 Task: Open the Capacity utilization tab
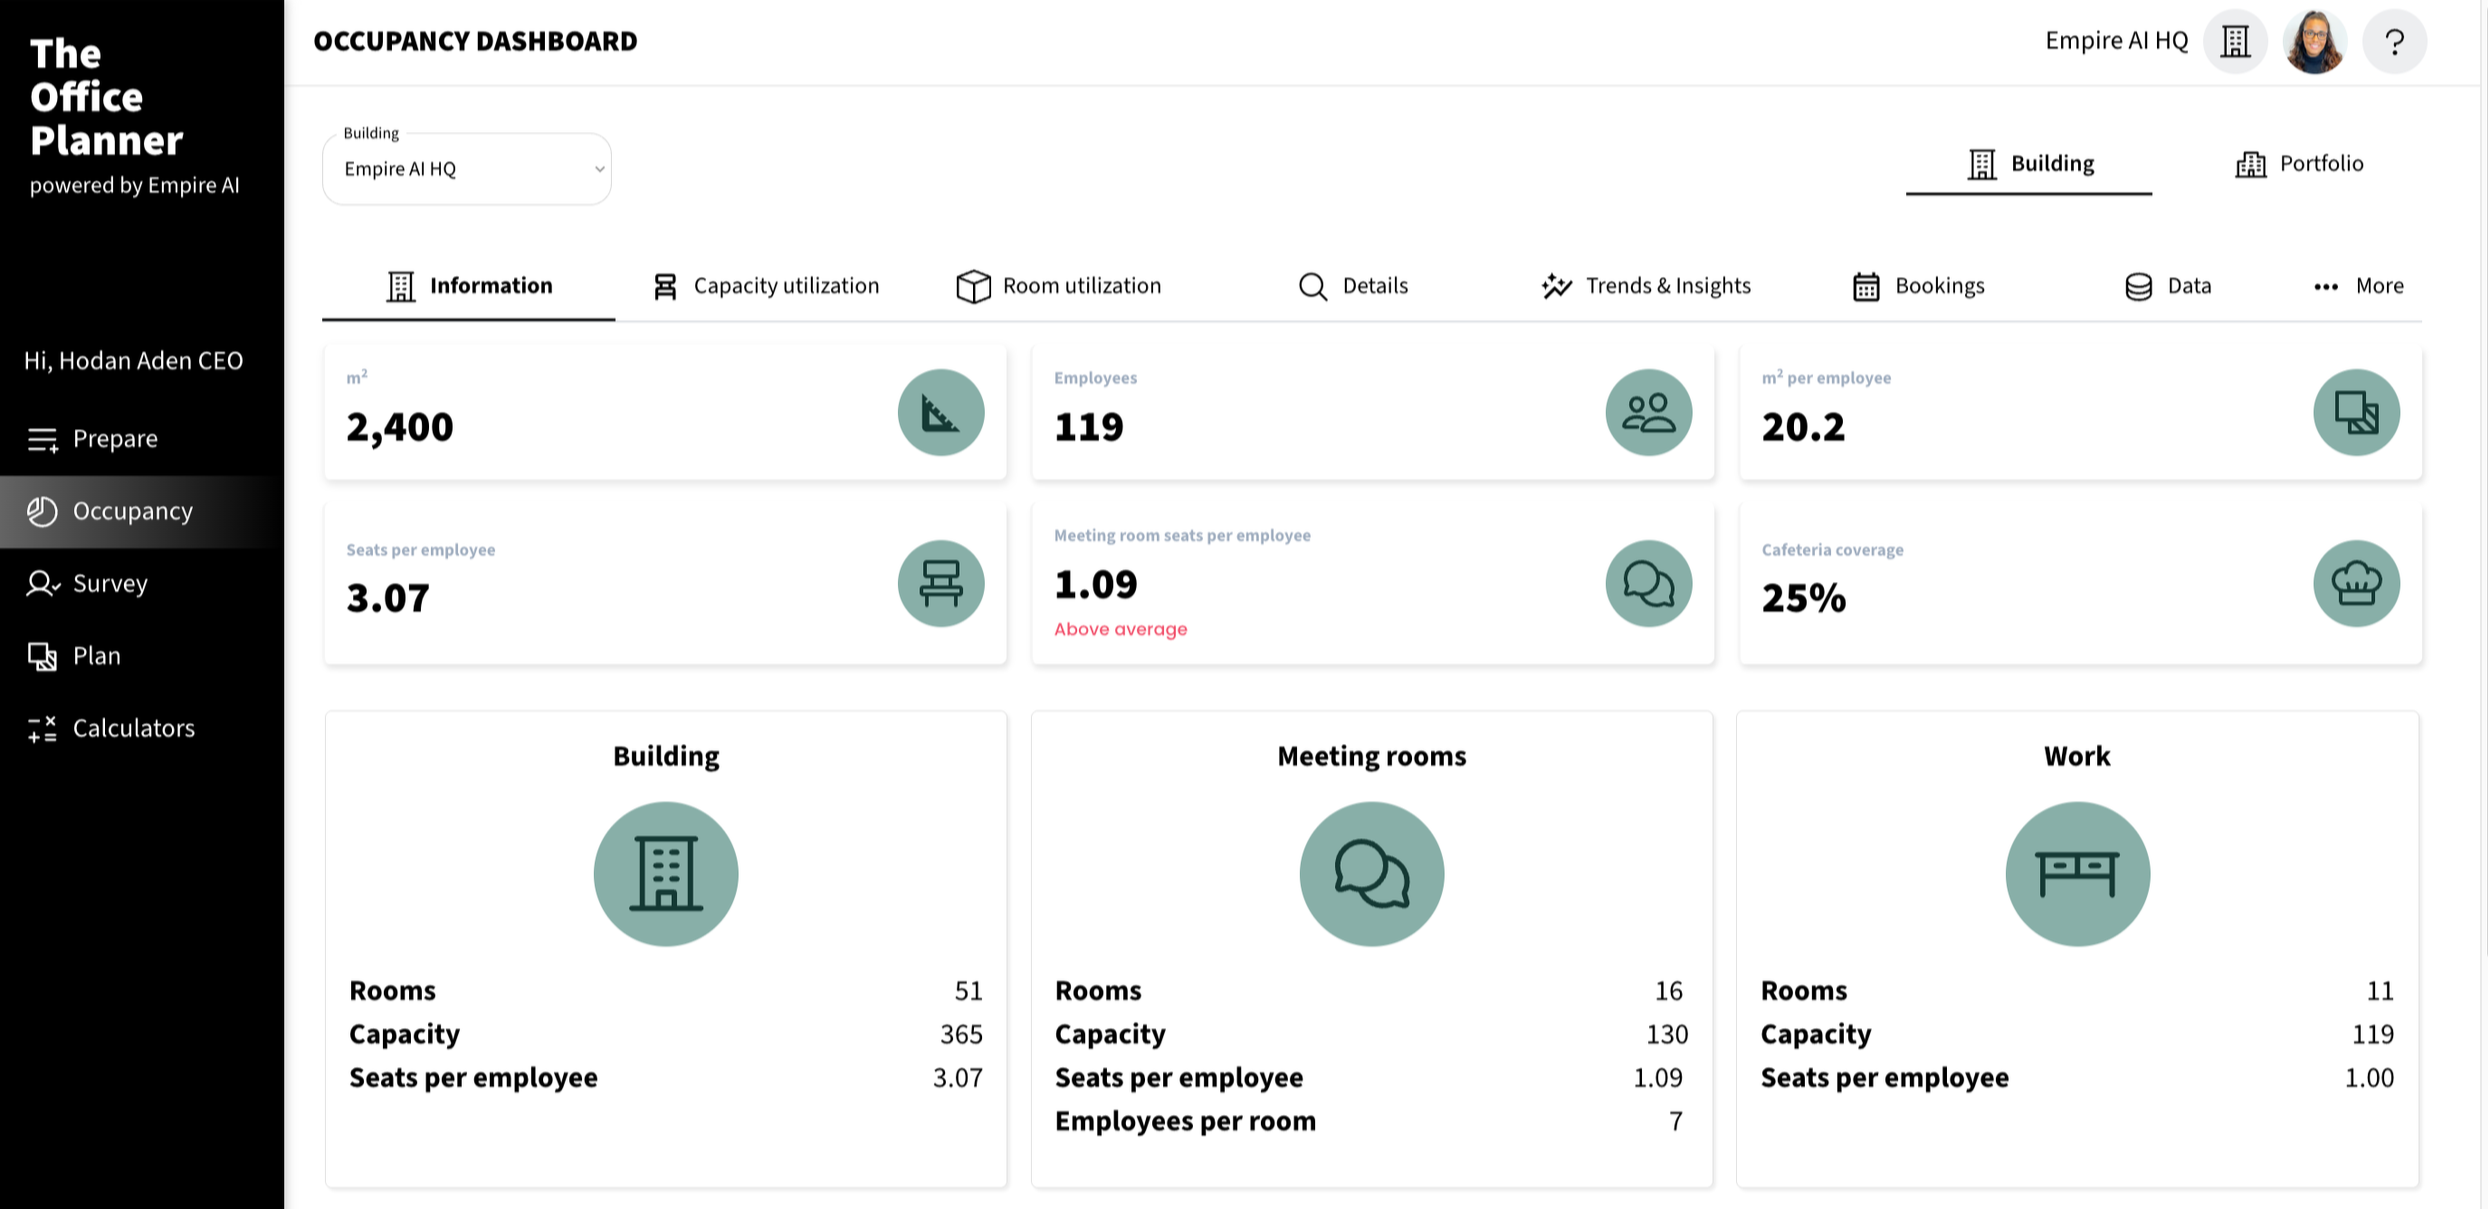pyautogui.click(x=766, y=286)
